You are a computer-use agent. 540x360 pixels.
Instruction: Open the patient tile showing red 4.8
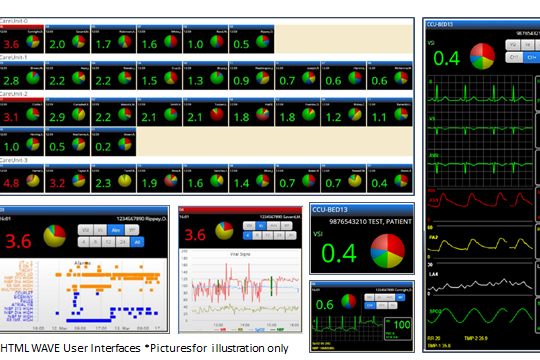[21, 178]
